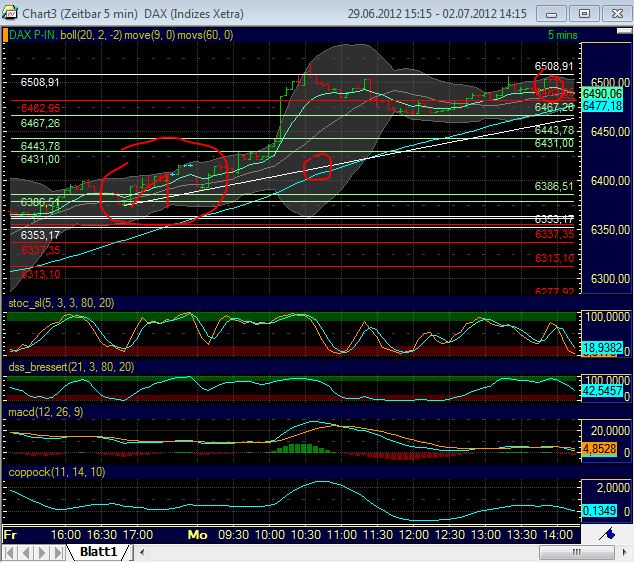Click the 2,0000 coppock axis label
This screenshot has height=563, width=634.
613,488
